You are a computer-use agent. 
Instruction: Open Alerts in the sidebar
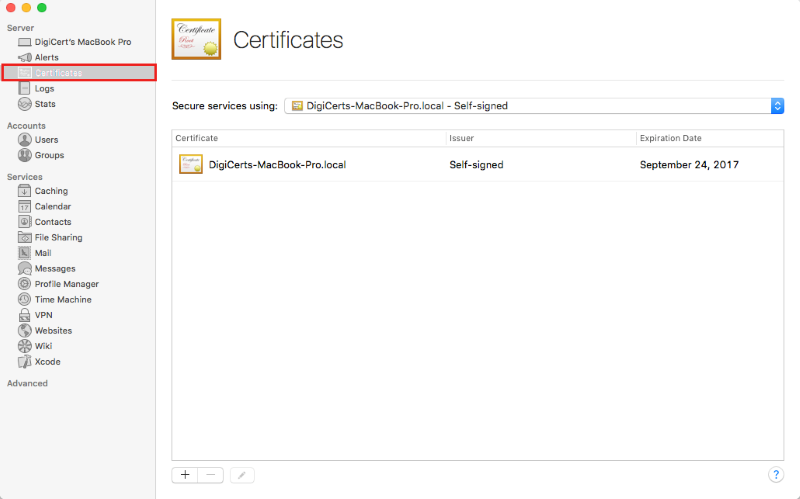pyautogui.click(x=46, y=57)
